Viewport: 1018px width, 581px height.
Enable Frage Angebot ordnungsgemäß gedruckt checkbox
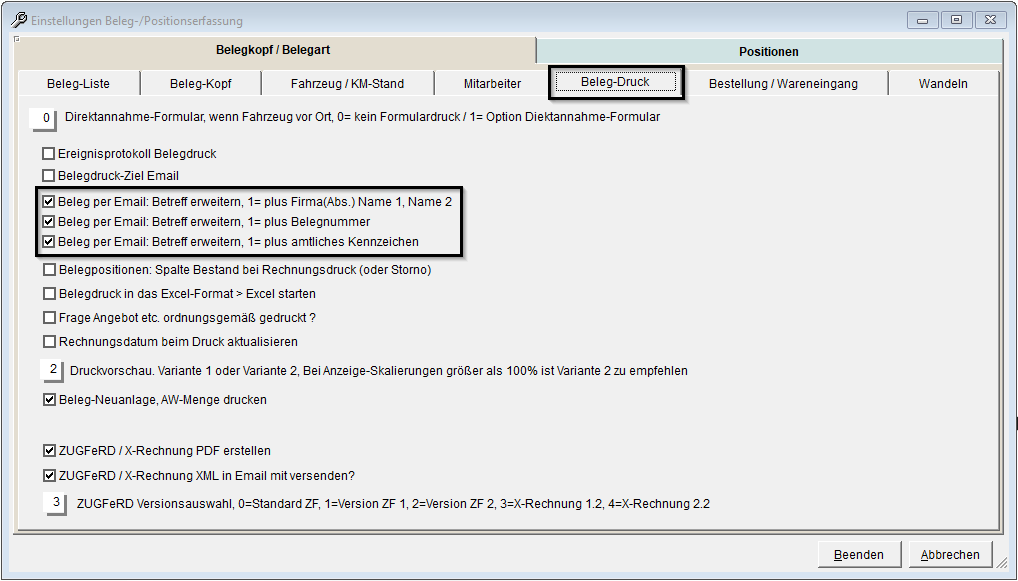tap(49, 317)
